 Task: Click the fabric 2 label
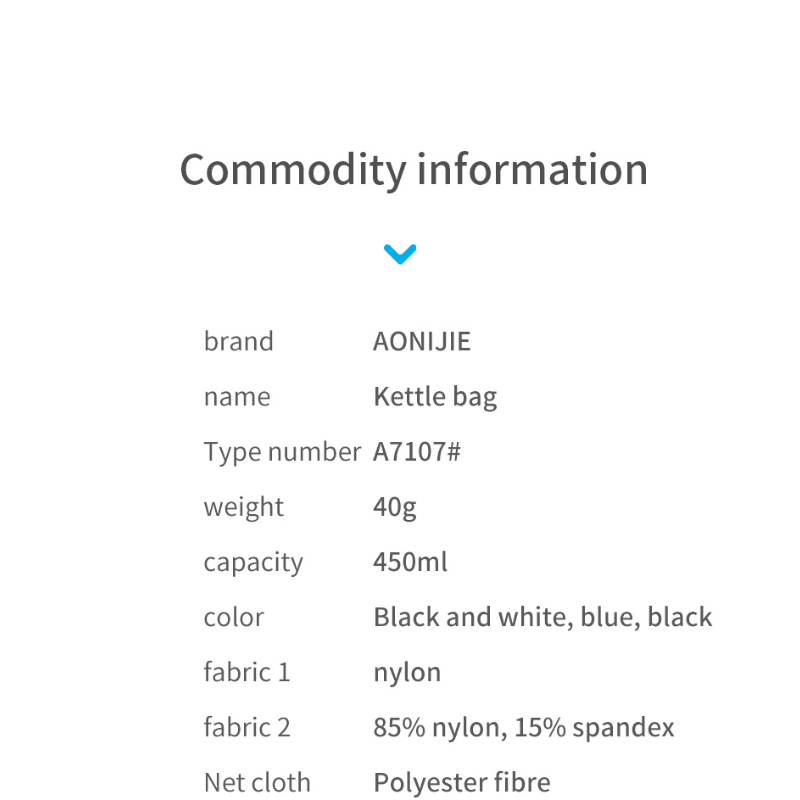[x=247, y=727]
